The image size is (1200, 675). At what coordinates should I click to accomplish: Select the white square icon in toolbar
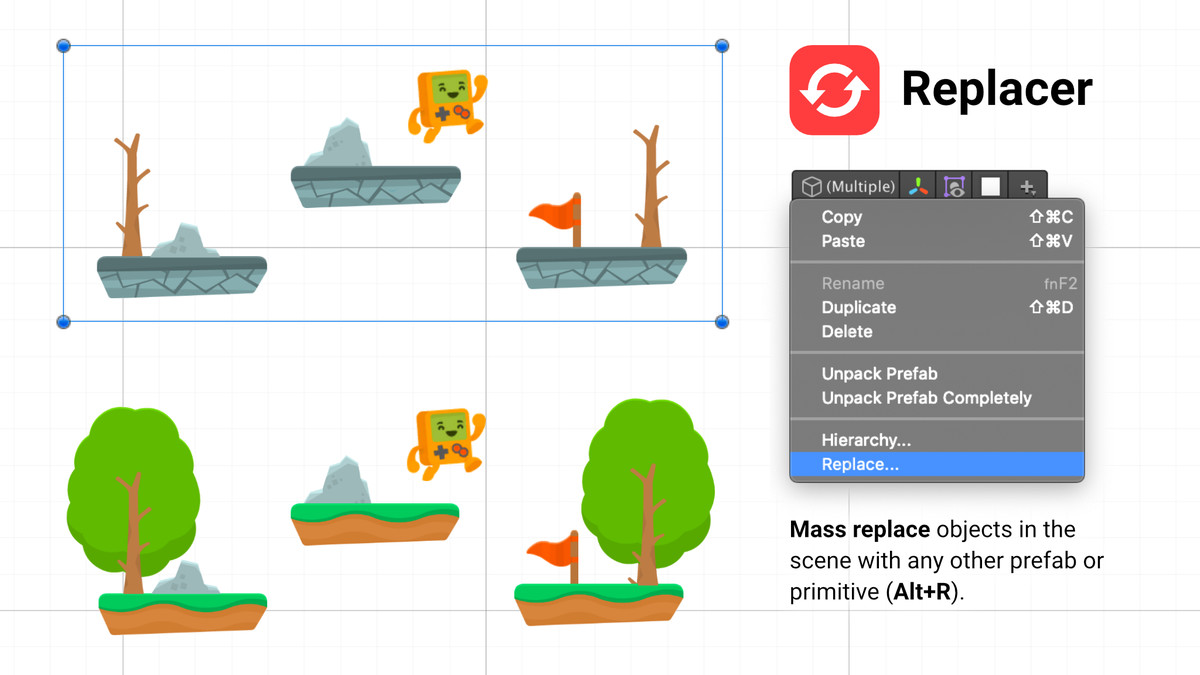coord(990,186)
